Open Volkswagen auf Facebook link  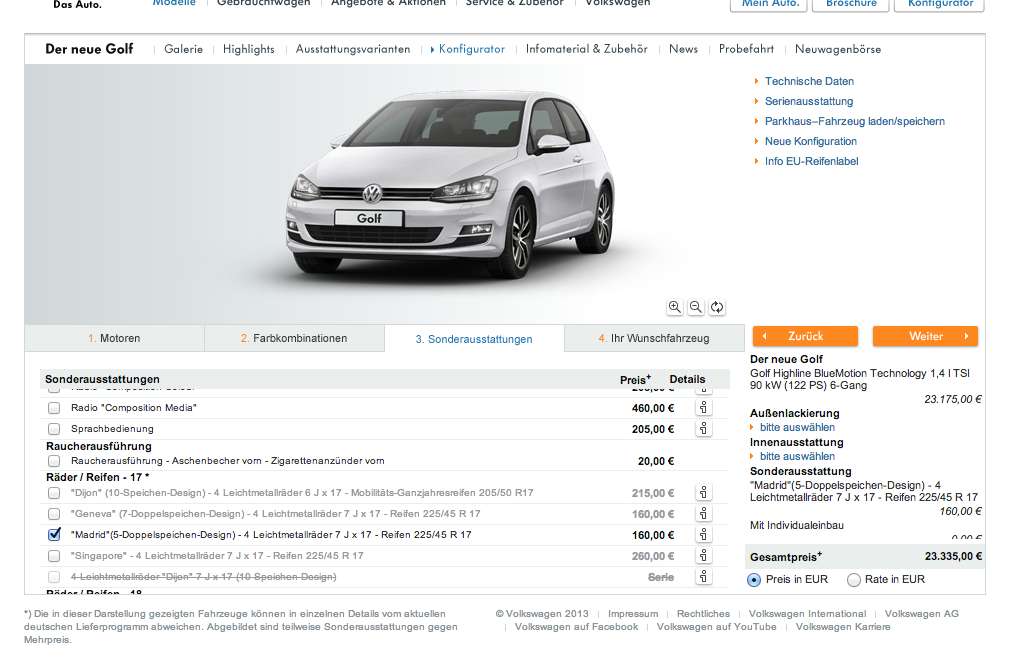(576, 627)
